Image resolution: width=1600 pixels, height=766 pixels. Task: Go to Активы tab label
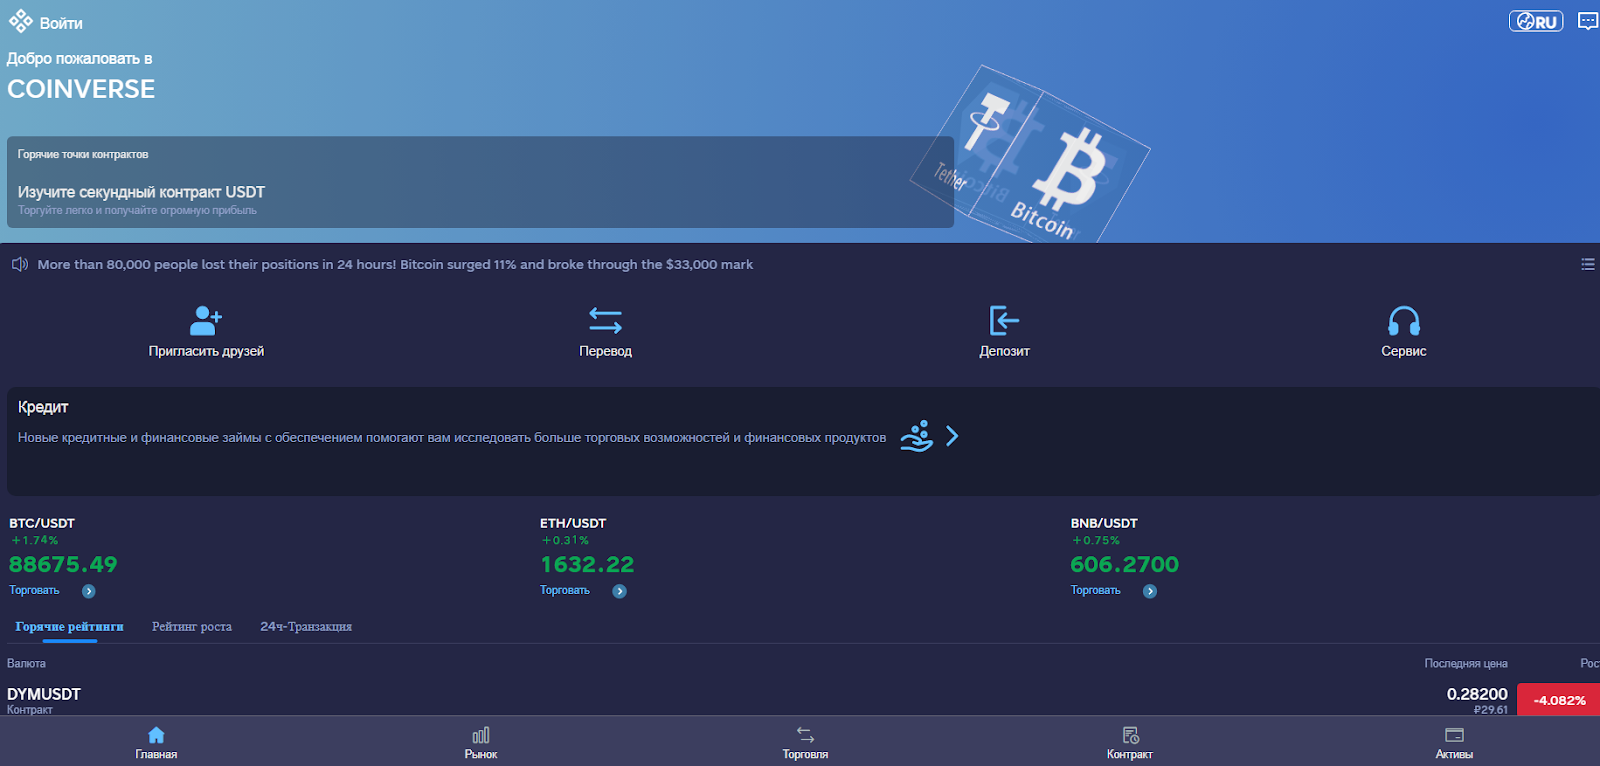click(x=1454, y=754)
